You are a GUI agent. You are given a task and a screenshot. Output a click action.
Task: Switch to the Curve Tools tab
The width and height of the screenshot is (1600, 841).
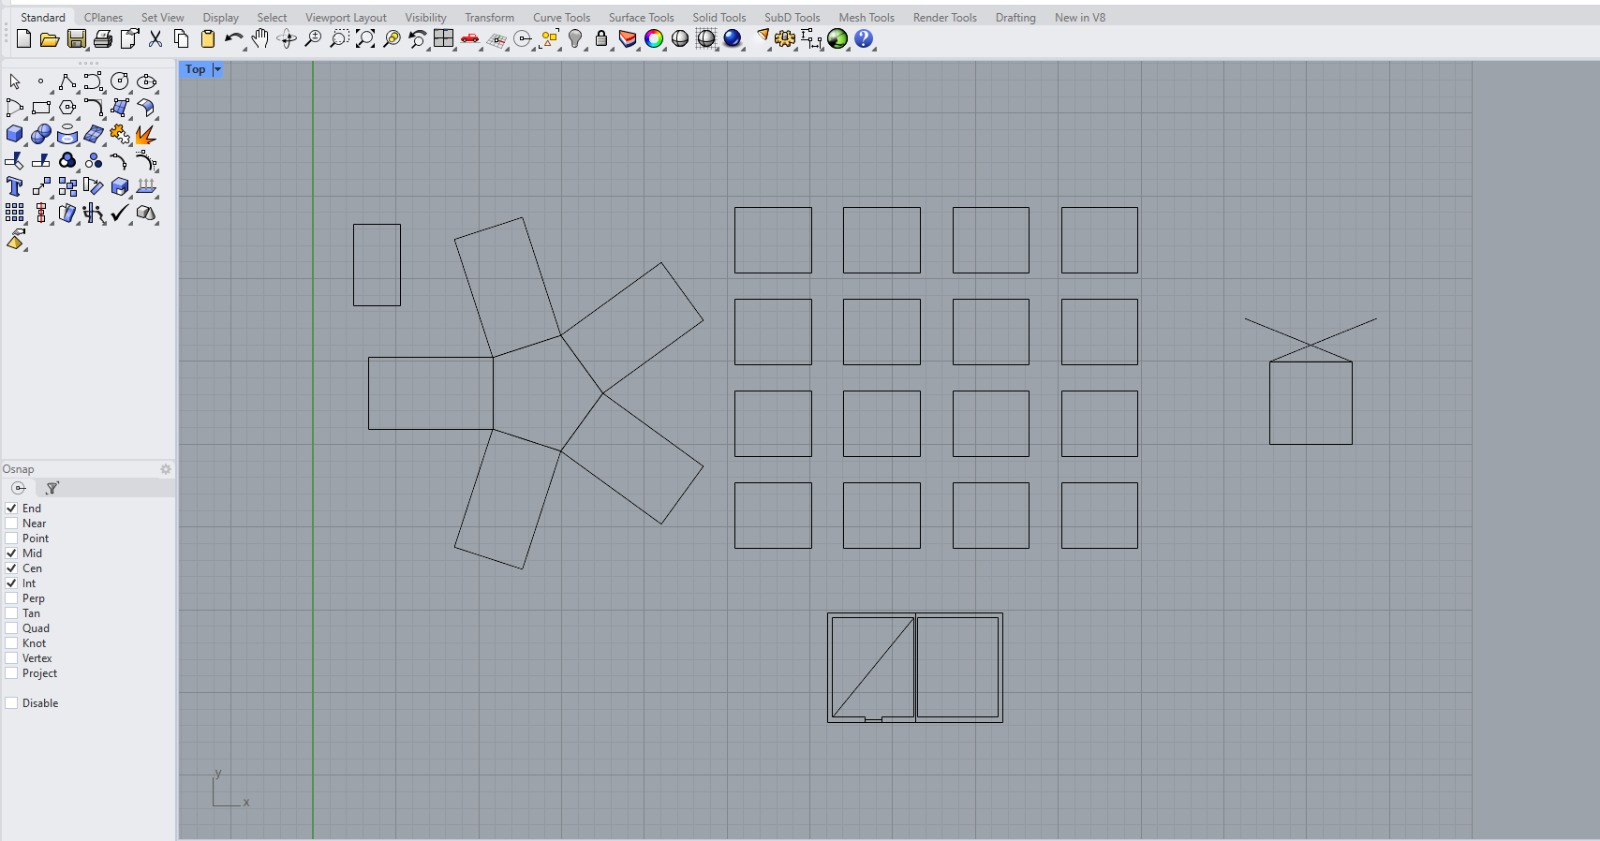point(561,17)
